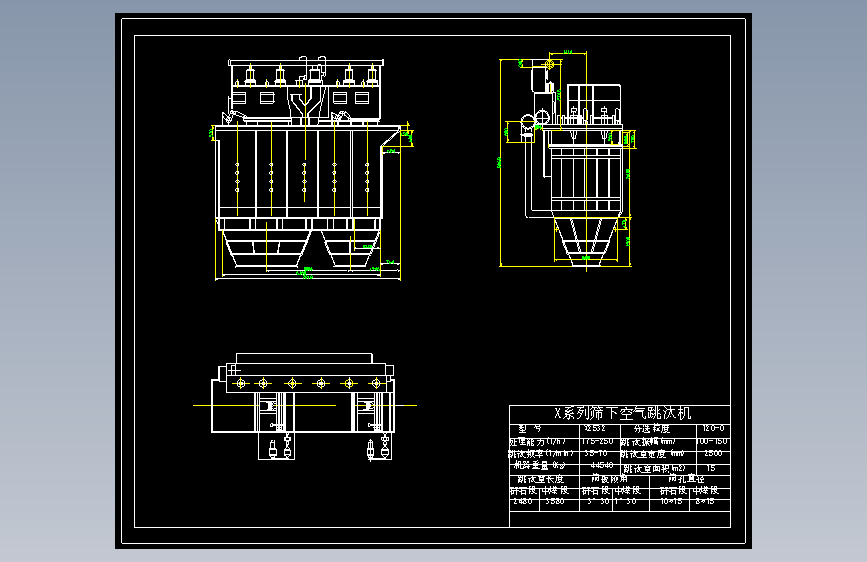Click the 跳汰室长度 header cell
Viewport: 867px width, 562px height.
[540, 478]
